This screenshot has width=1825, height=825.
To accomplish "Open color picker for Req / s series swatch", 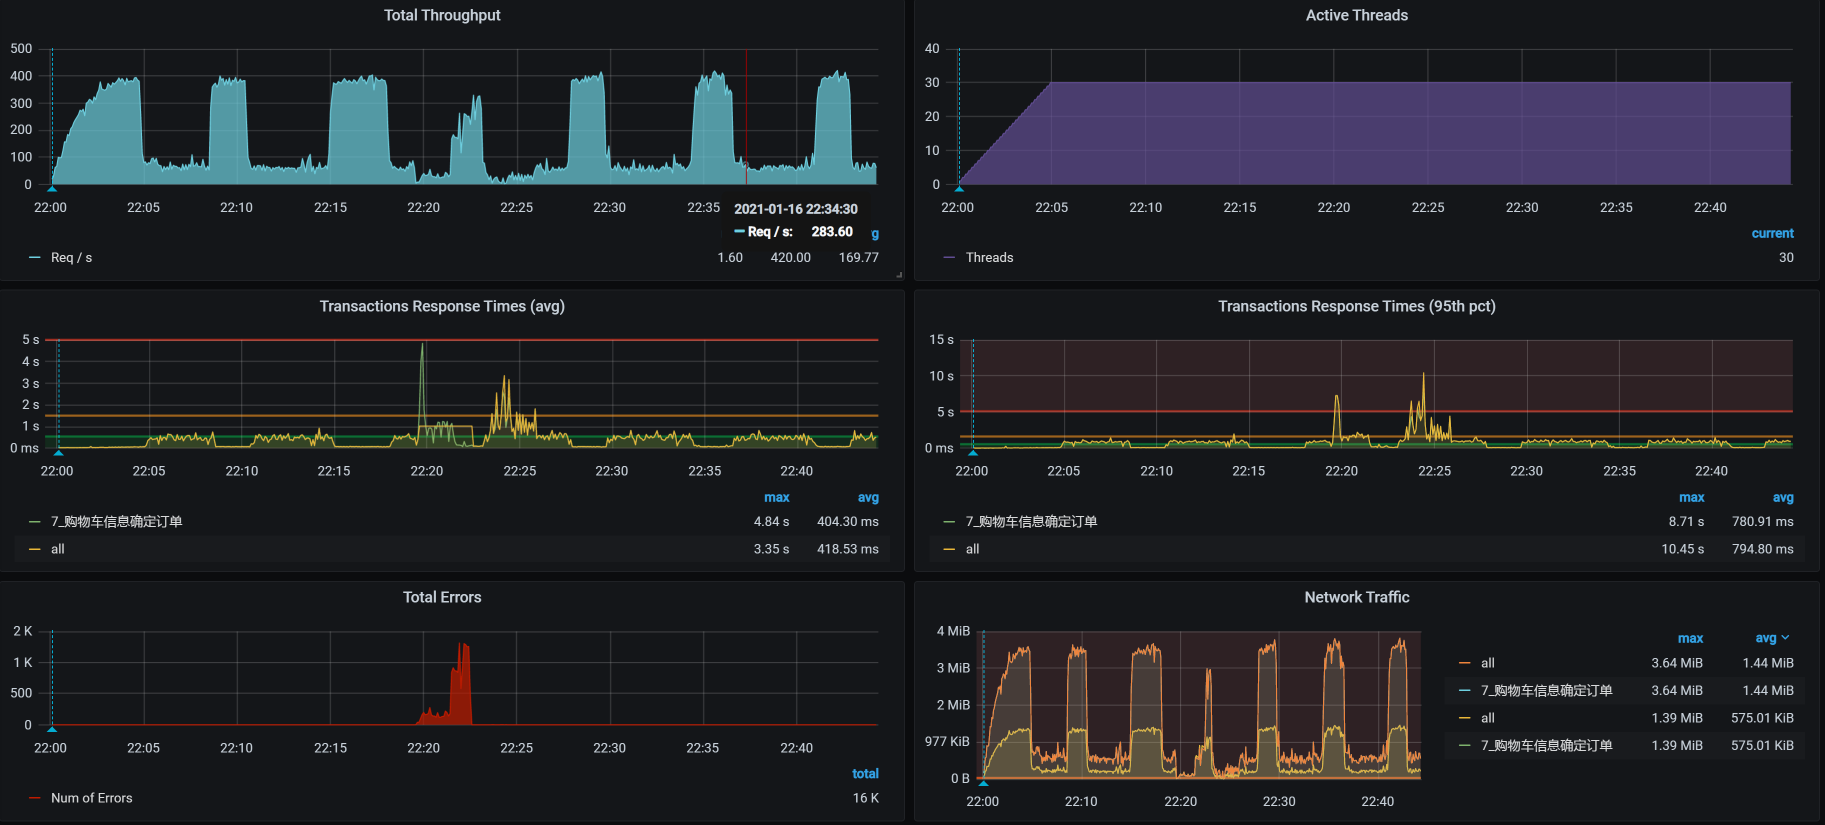I will [35, 258].
